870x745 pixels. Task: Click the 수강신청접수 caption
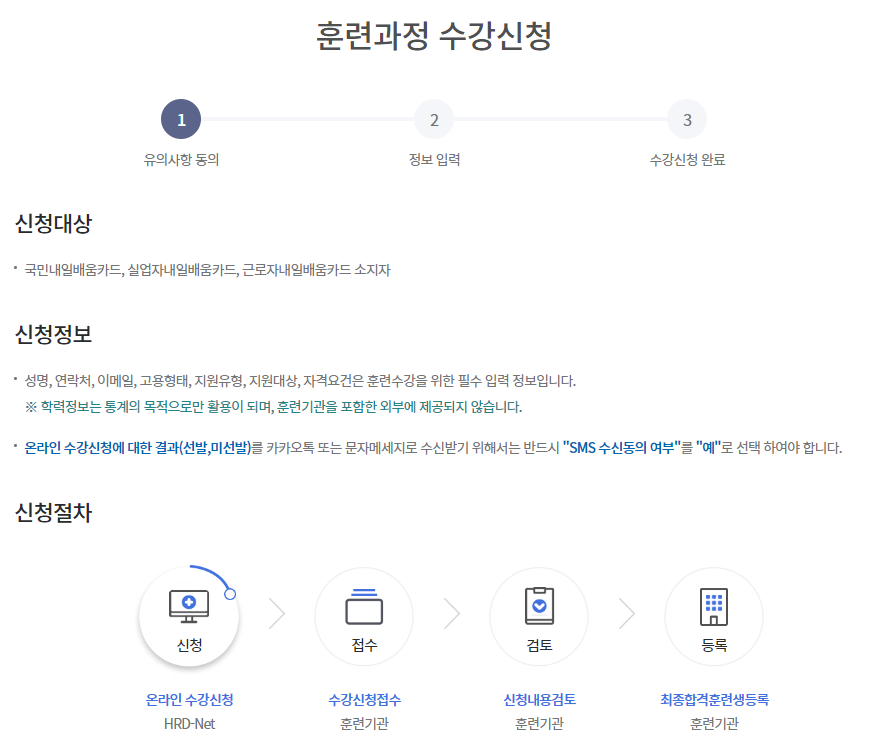[x=365, y=700]
